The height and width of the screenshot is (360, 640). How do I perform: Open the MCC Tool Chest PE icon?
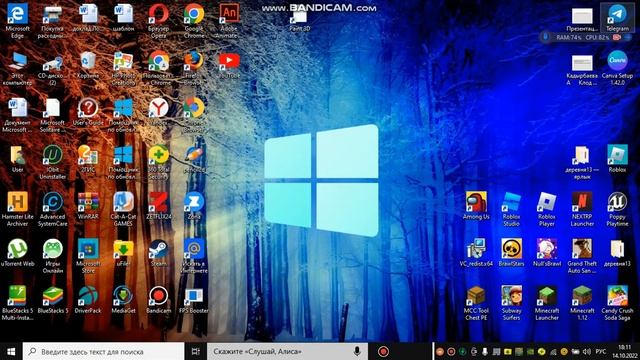pyautogui.click(x=476, y=296)
